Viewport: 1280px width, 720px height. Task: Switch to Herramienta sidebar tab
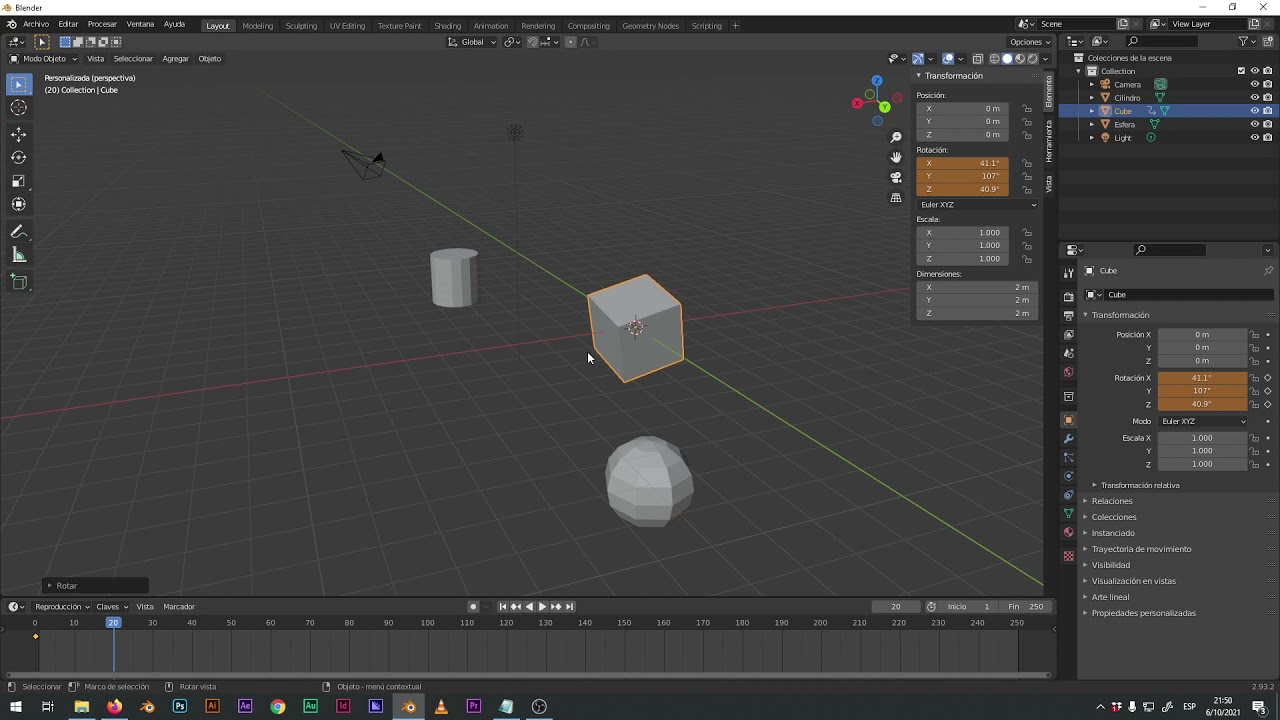[1049, 141]
